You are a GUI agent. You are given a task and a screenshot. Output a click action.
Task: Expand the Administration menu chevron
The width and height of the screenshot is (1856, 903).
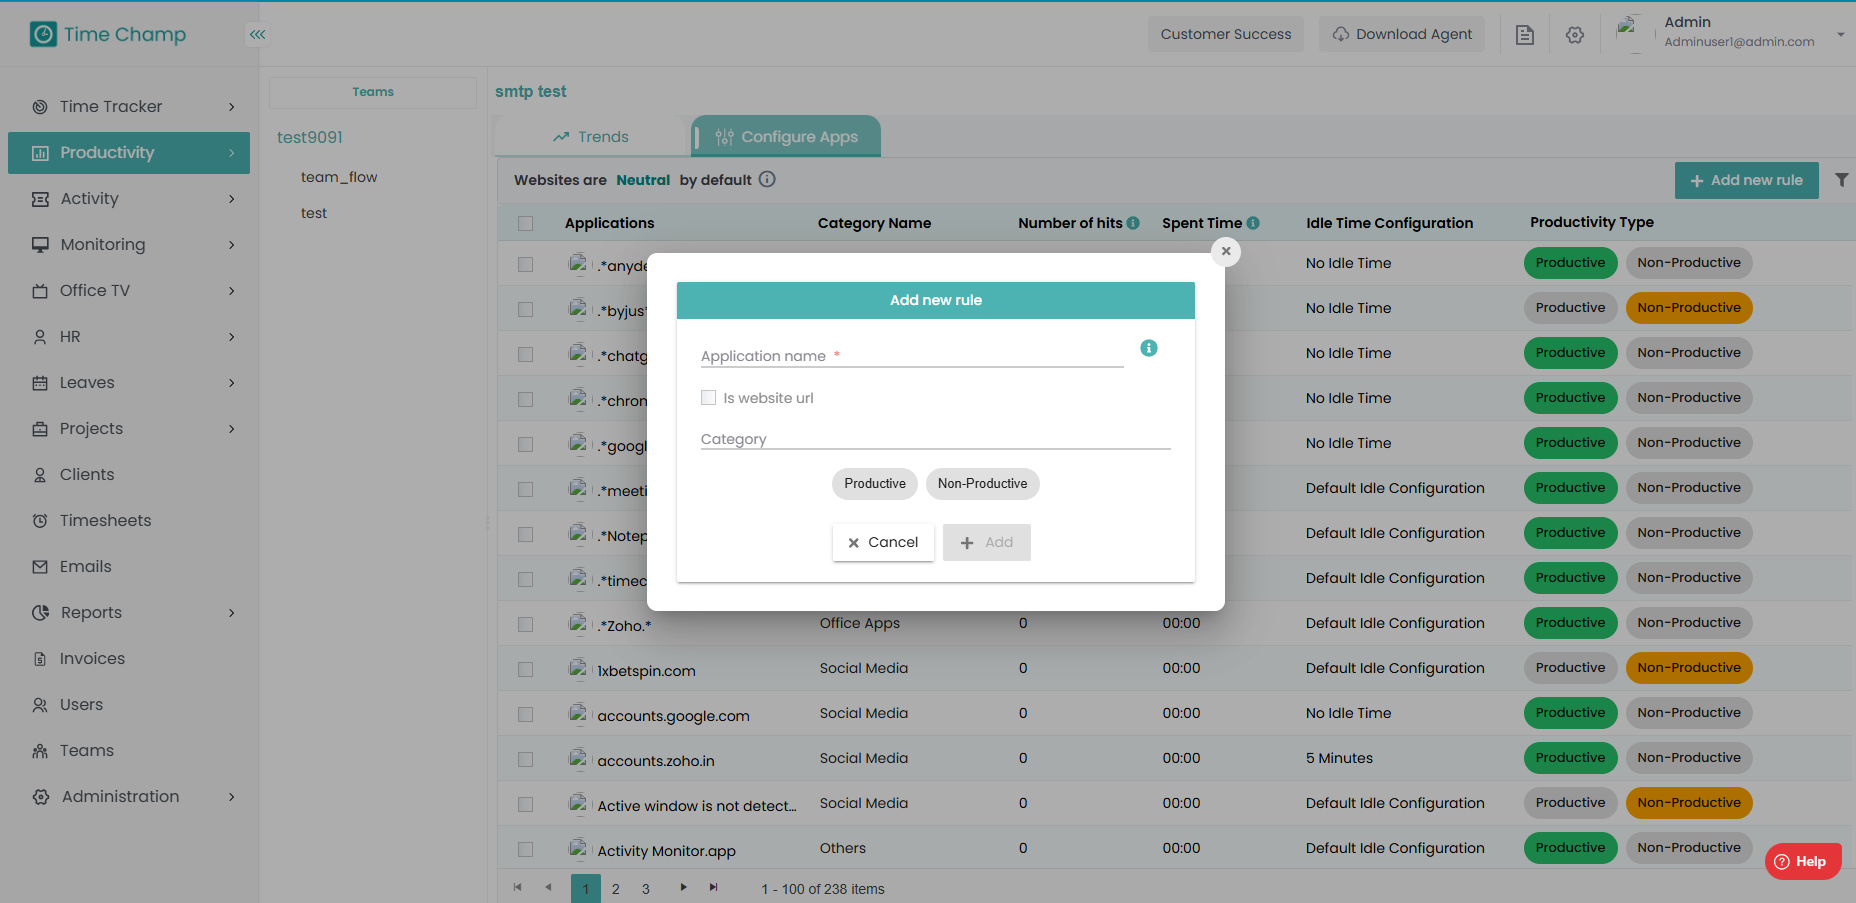click(x=232, y=797)
